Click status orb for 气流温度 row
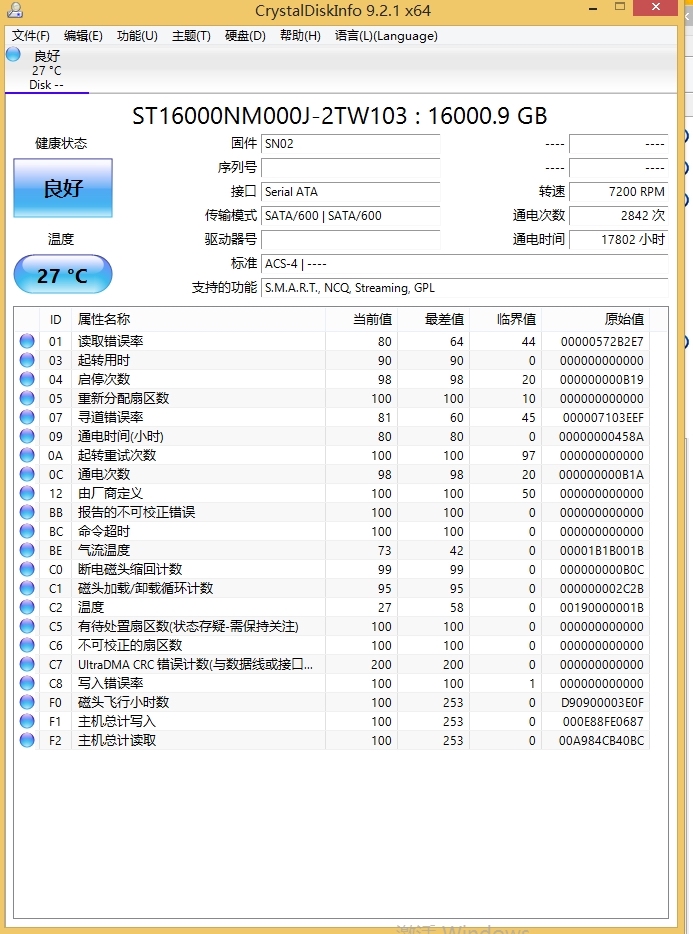This screenshot has height=934, width=693. pos(27,550)
